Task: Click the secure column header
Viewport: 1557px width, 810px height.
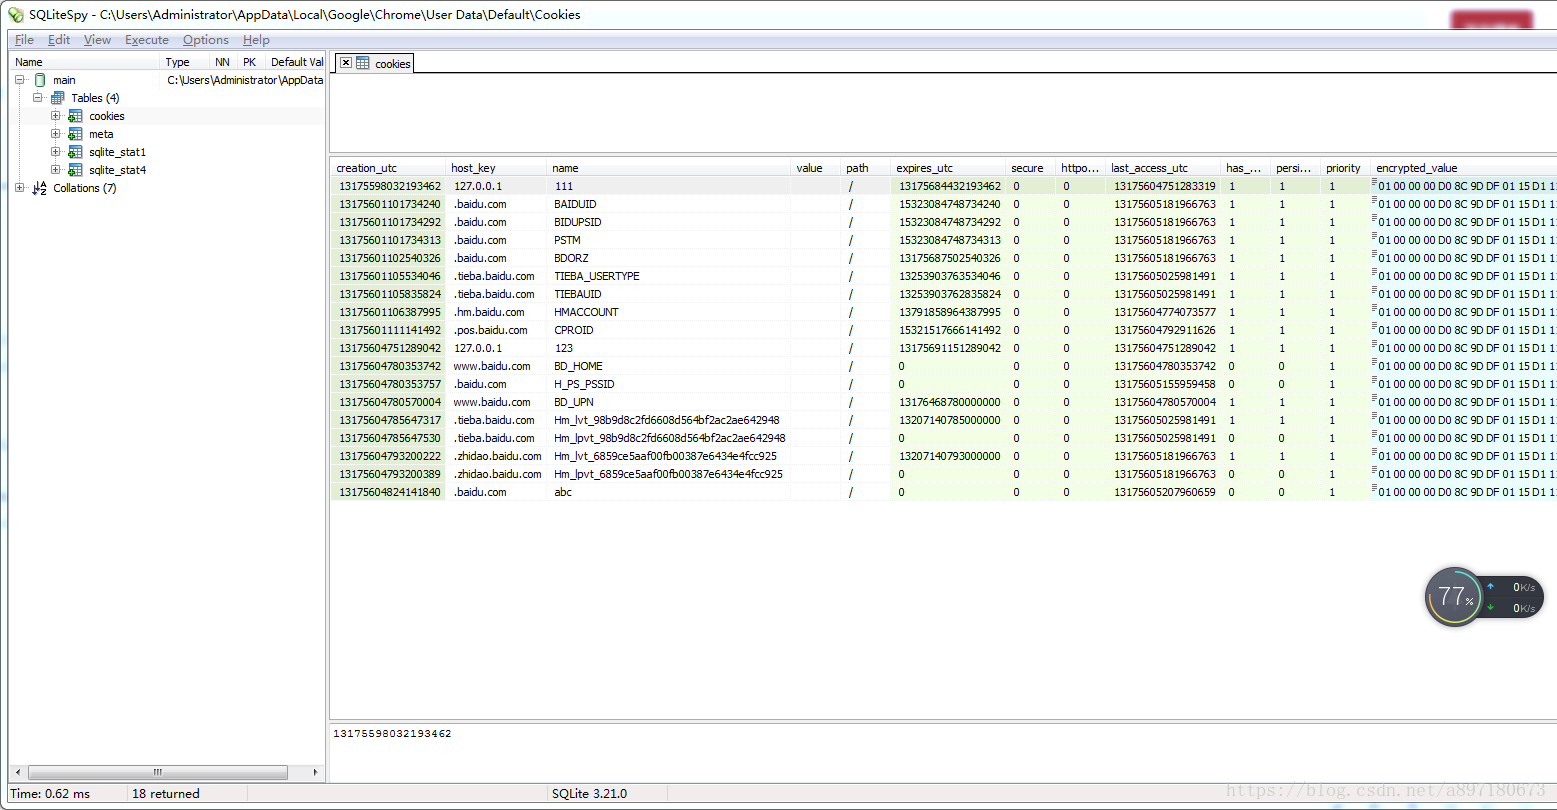Action: pos(1031,168)
